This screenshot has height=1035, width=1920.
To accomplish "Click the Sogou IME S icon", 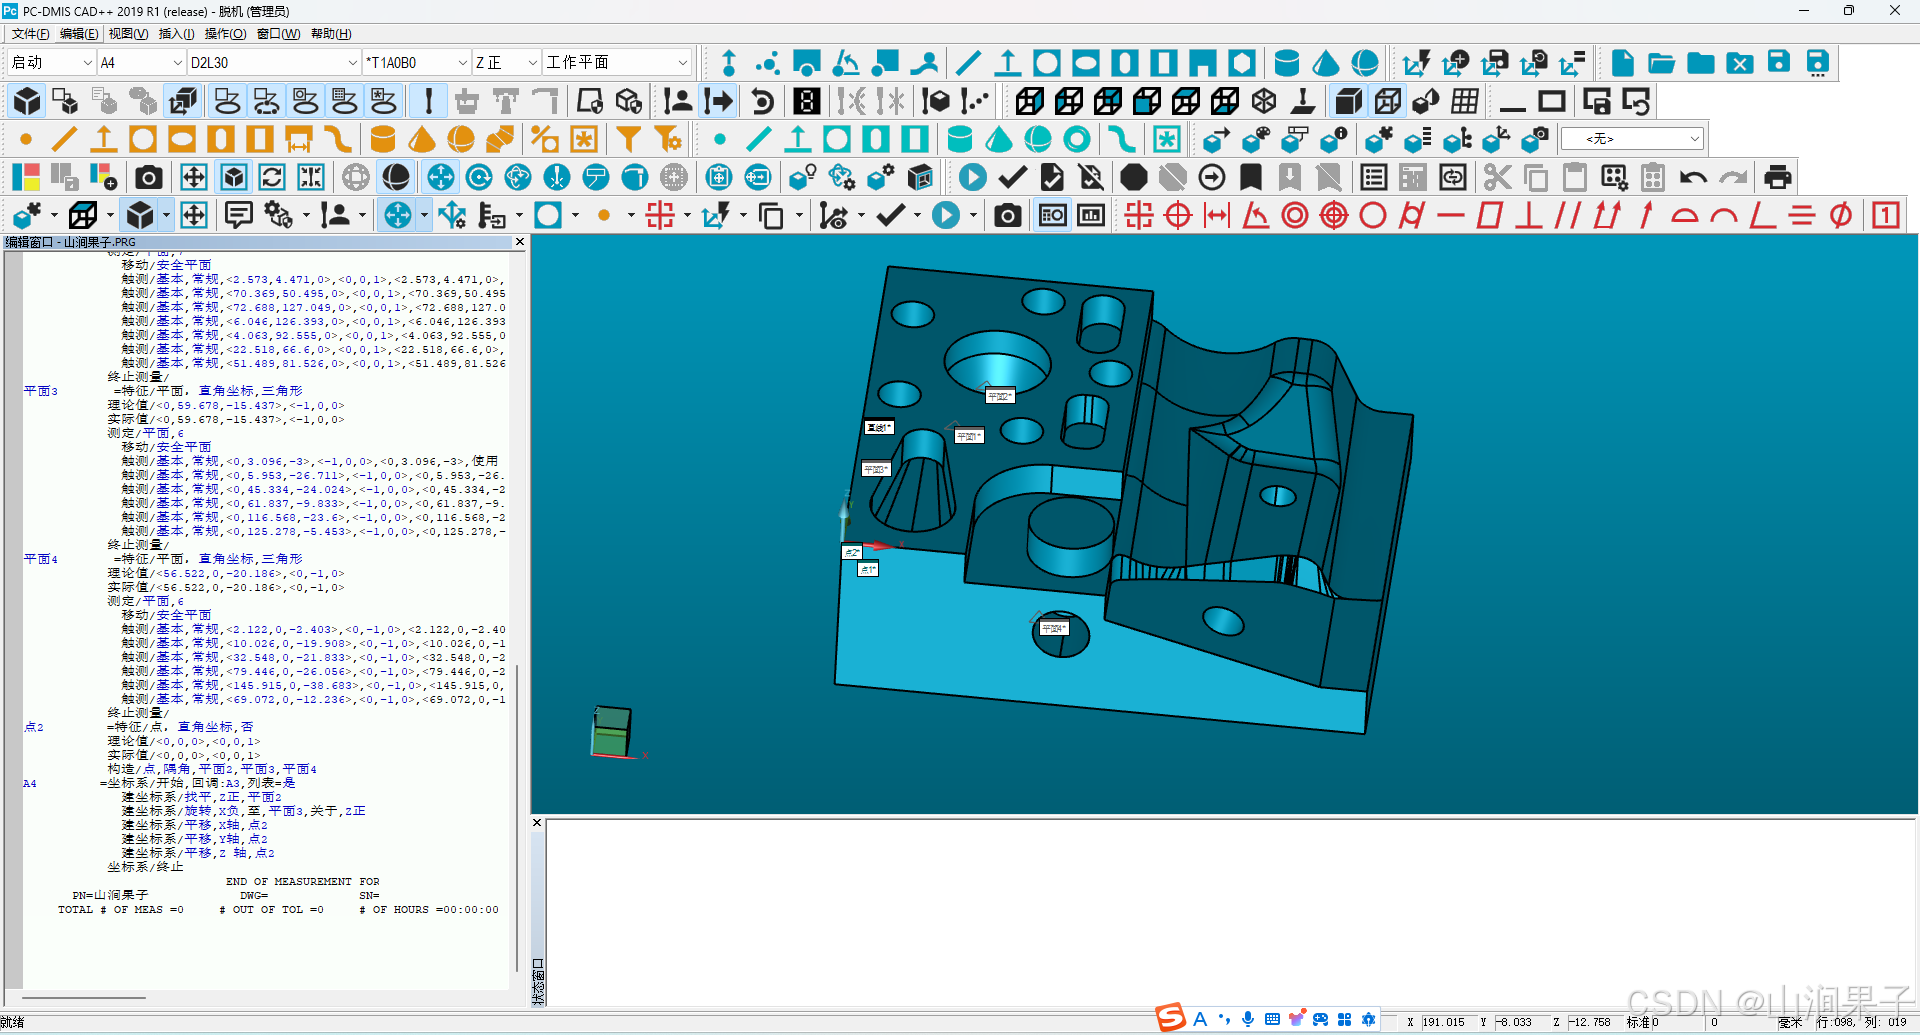I will tap(1170, 1019).
